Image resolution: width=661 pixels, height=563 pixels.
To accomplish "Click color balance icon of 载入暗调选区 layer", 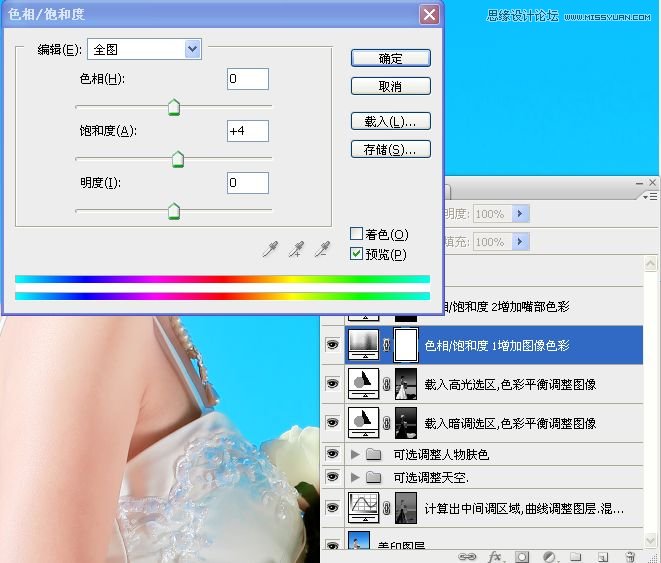I will [364, 423].
